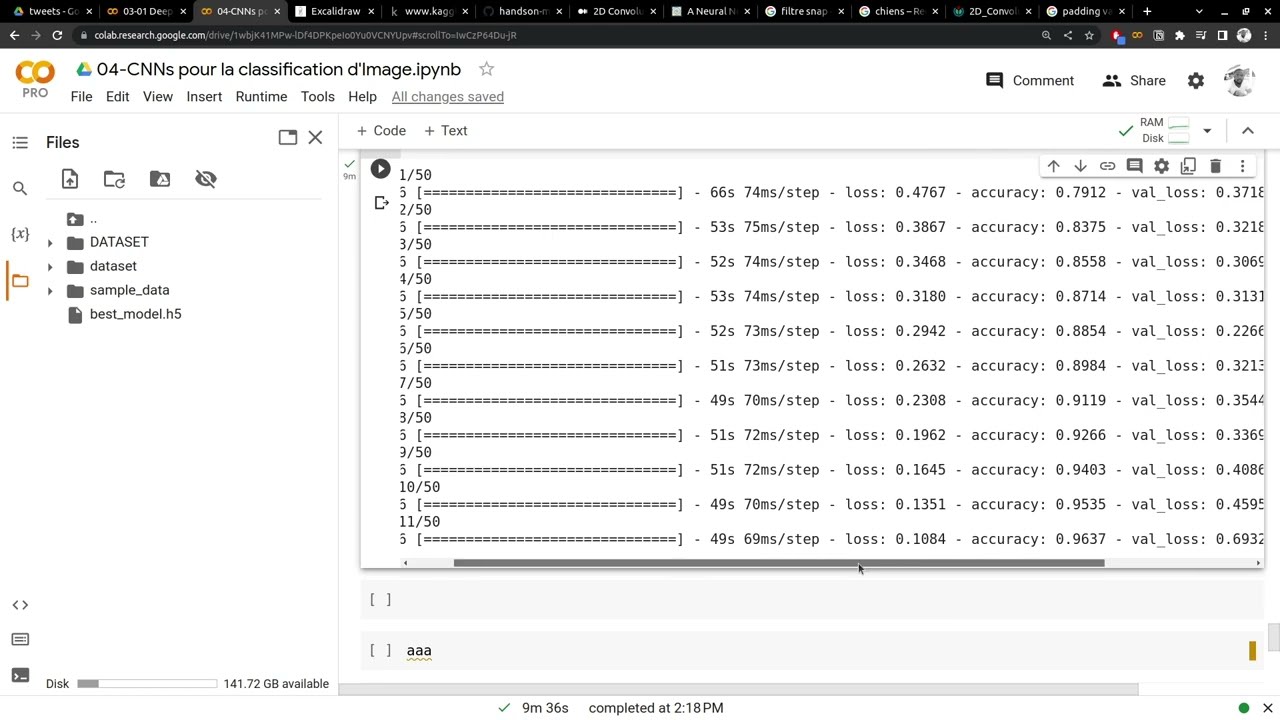
Task: Open the cell's more actions menu
Action: (x=1242, y=166)
